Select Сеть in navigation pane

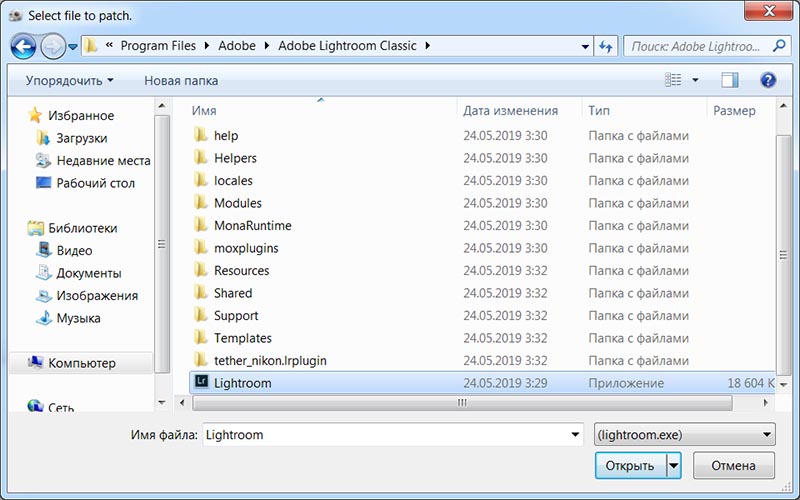coord(61,407)
